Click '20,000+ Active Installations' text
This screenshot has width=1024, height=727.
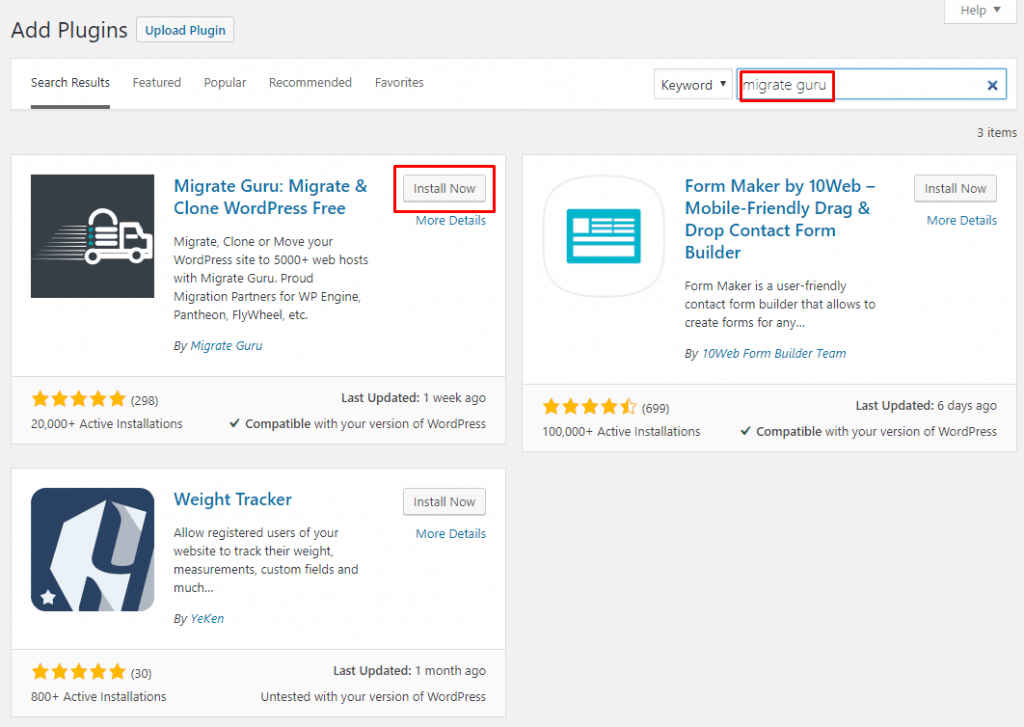coord(106,424)
